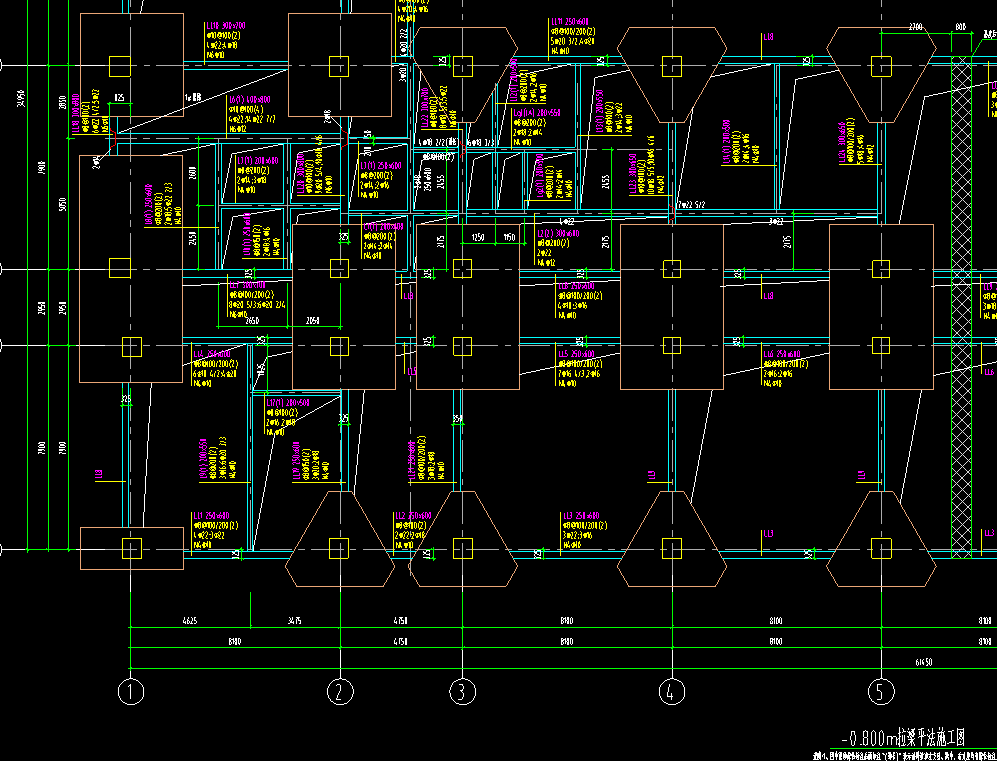Select beam label 'LL11 250x600' at top
Screen dimensions: 997x761
point(569,22)
